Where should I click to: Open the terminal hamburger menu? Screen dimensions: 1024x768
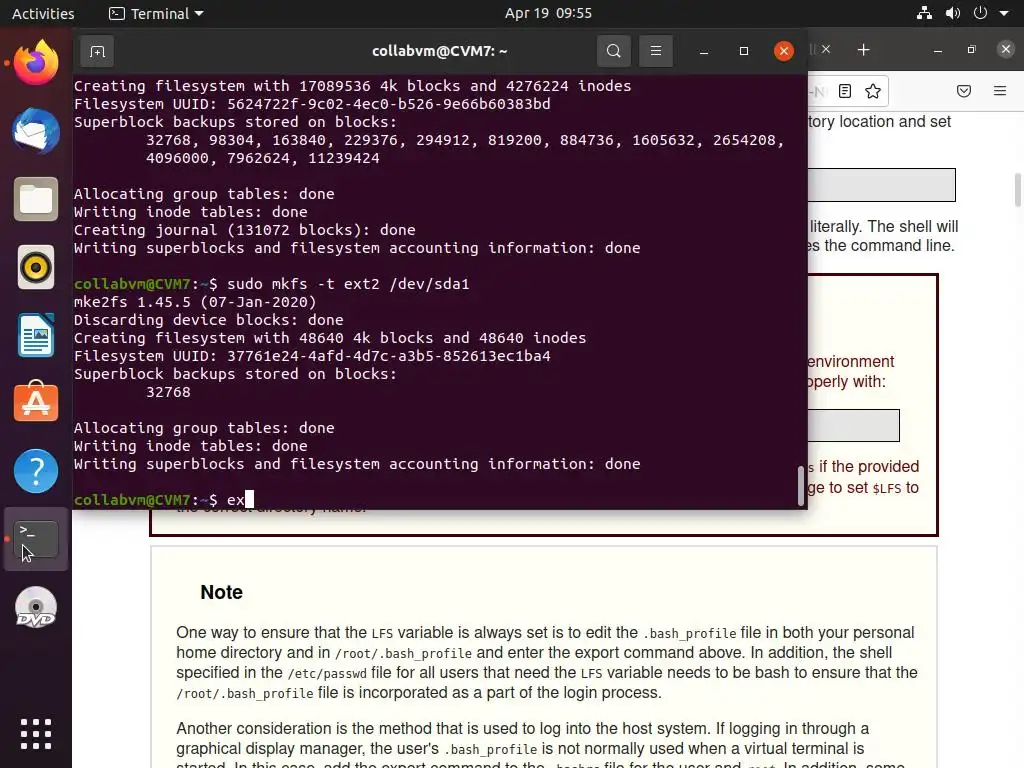(x=656, y=51)
